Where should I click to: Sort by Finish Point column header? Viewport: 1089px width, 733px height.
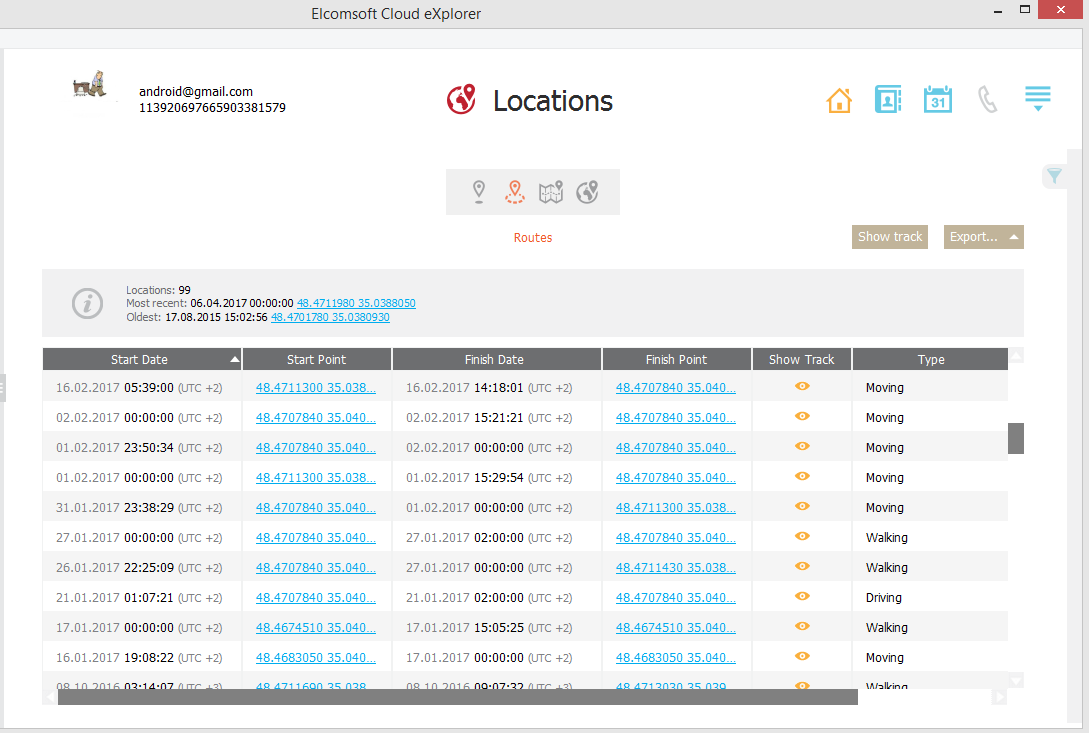click(676, 359)
